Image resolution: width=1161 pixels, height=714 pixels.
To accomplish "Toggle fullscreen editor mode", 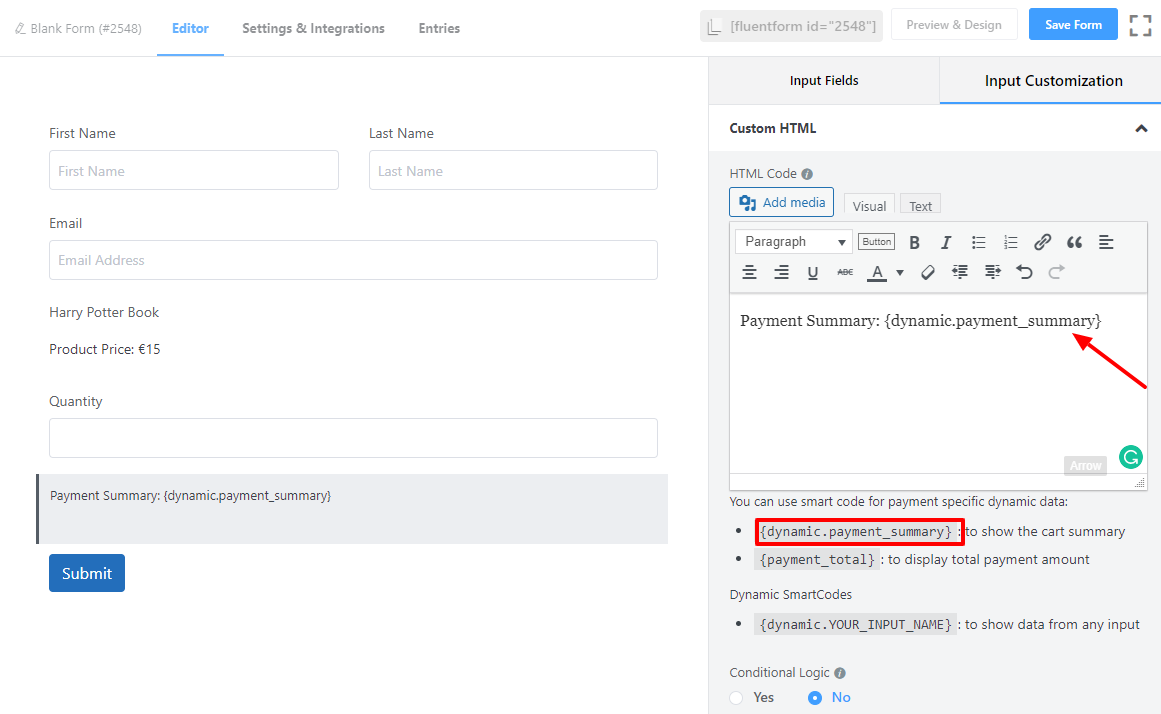I will pyautogui.click(x=1140, y=26).
